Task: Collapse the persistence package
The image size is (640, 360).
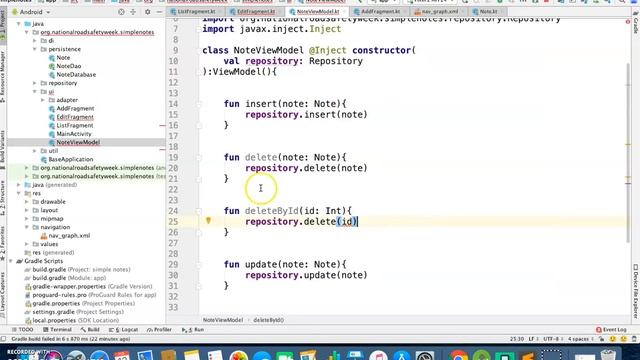Action: click(35, 49)
